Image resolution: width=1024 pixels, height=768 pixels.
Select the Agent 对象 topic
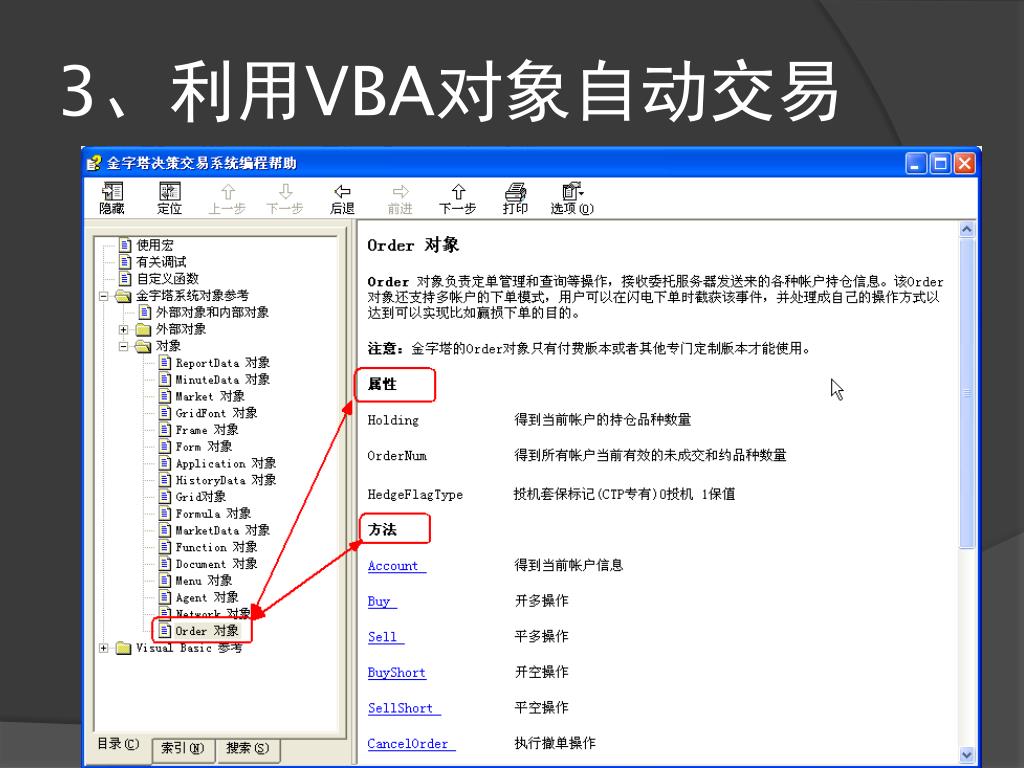[207, 598]
